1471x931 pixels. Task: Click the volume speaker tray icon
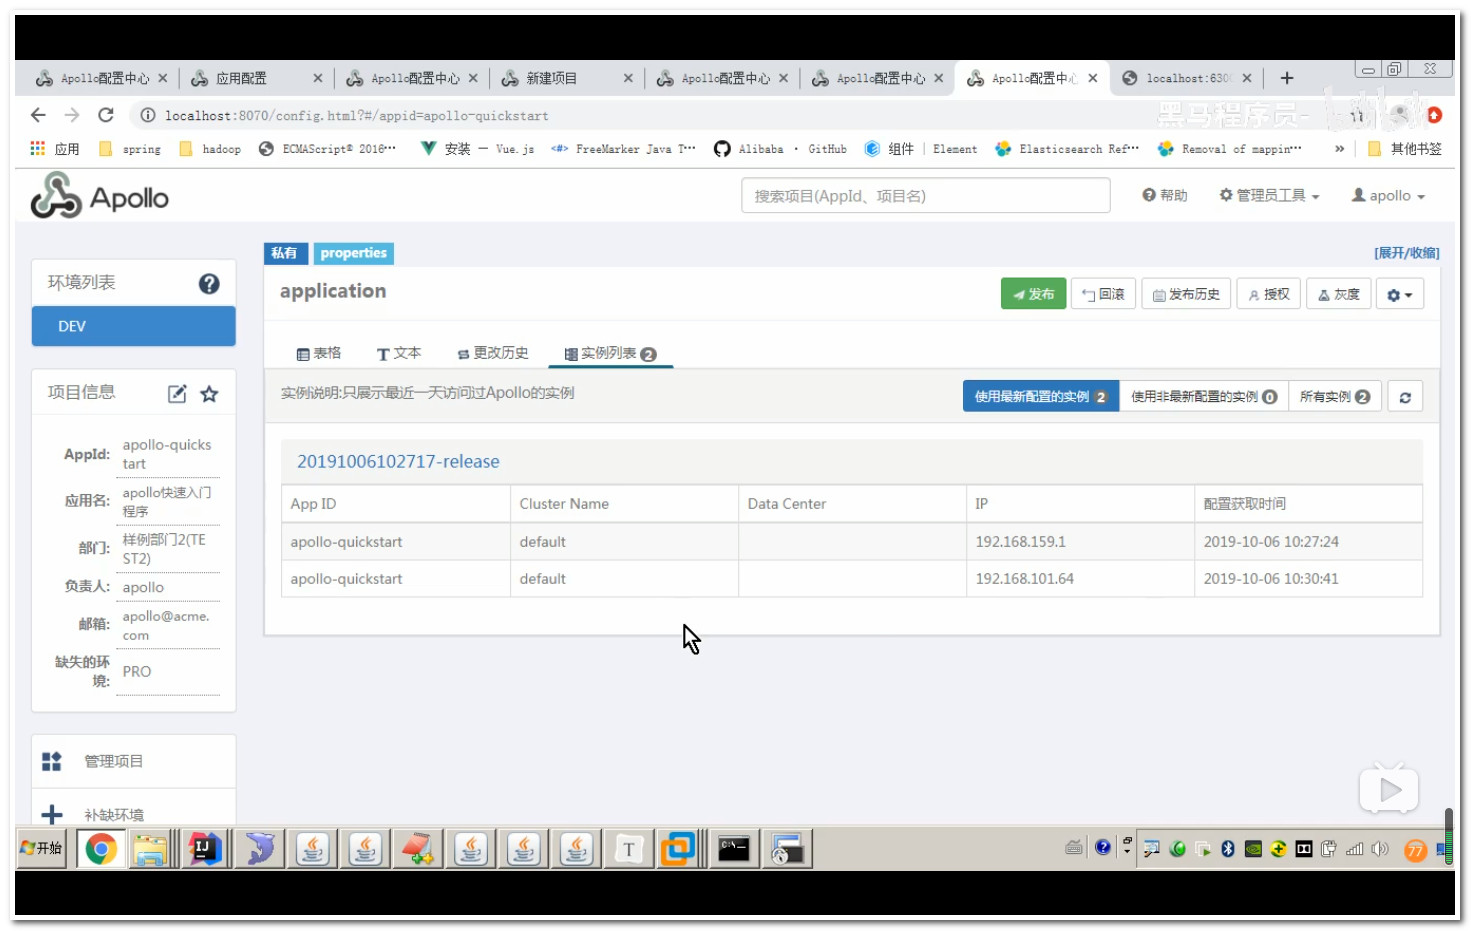pyautogui.click(x=1380, y=849)
